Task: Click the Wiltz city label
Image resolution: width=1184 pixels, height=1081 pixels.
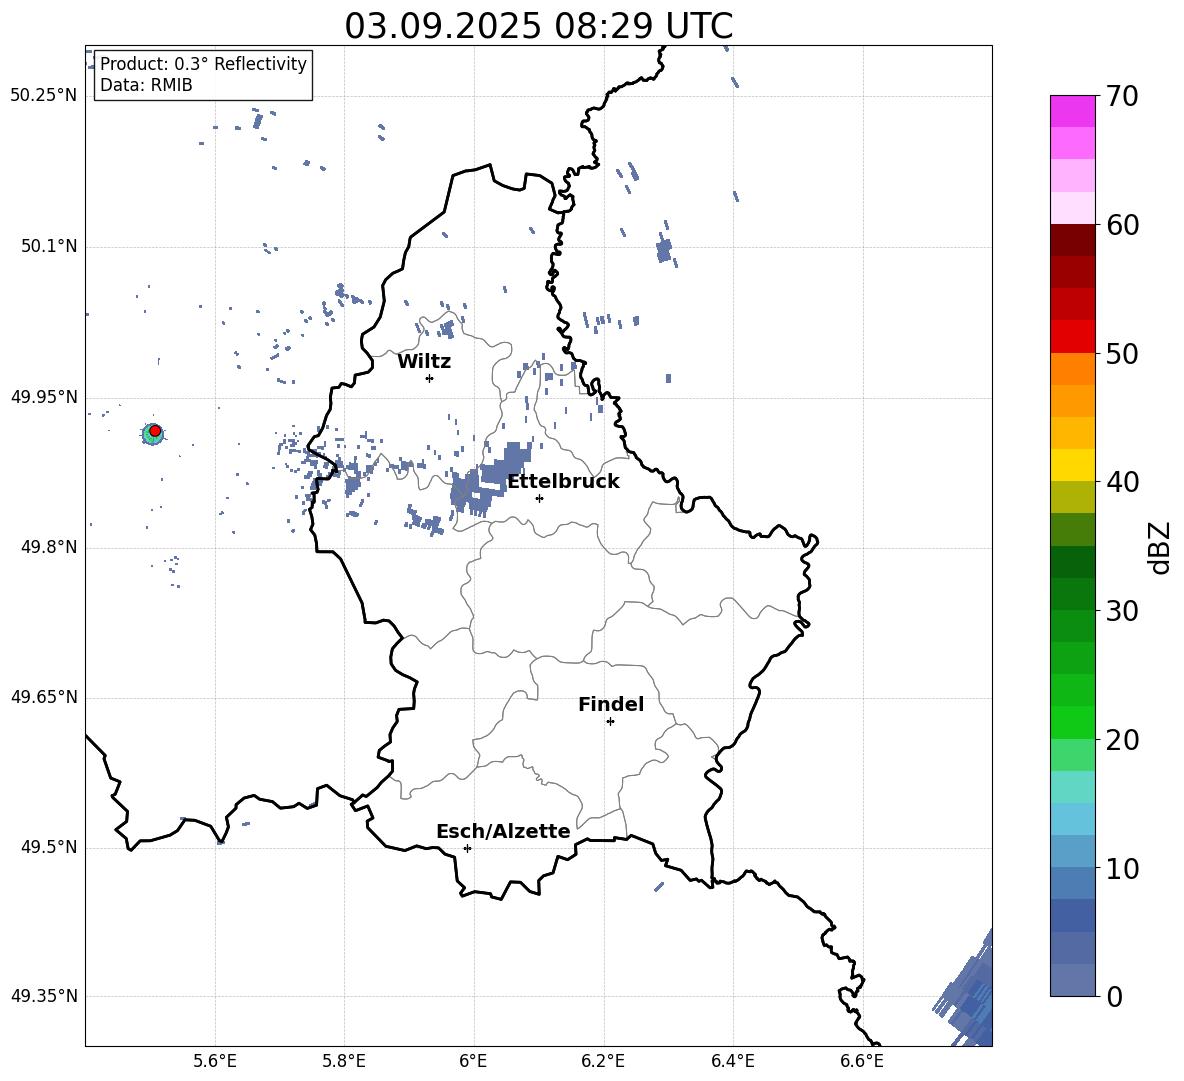Action: [424, 362]
